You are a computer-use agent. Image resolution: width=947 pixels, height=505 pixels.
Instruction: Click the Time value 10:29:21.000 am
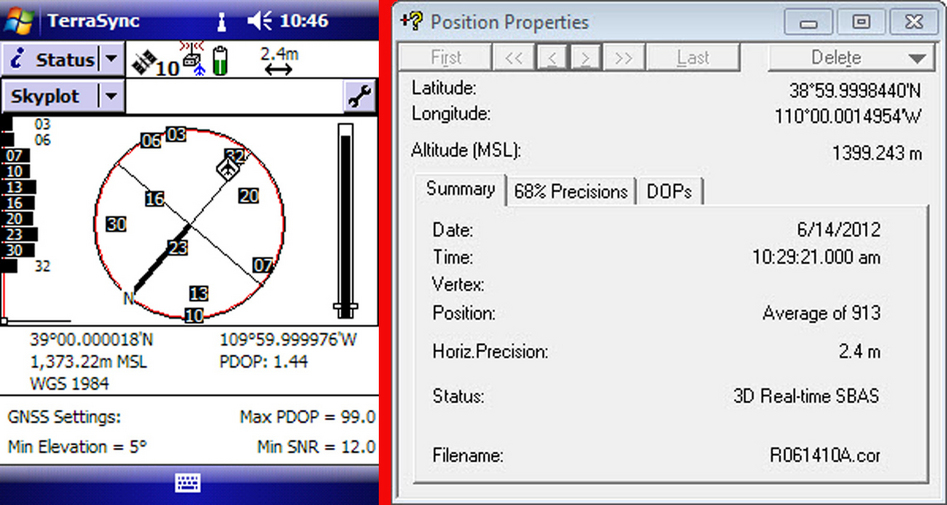817,258
